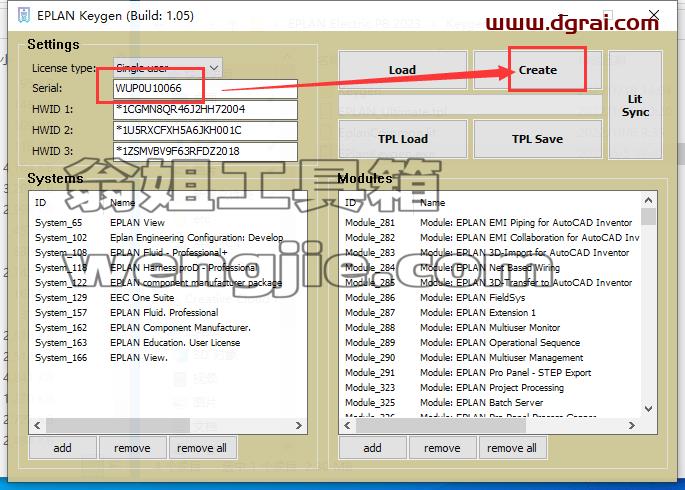This screenshot has width=685, height=490.
Task: Click the Load button
Action: [402, 70]
